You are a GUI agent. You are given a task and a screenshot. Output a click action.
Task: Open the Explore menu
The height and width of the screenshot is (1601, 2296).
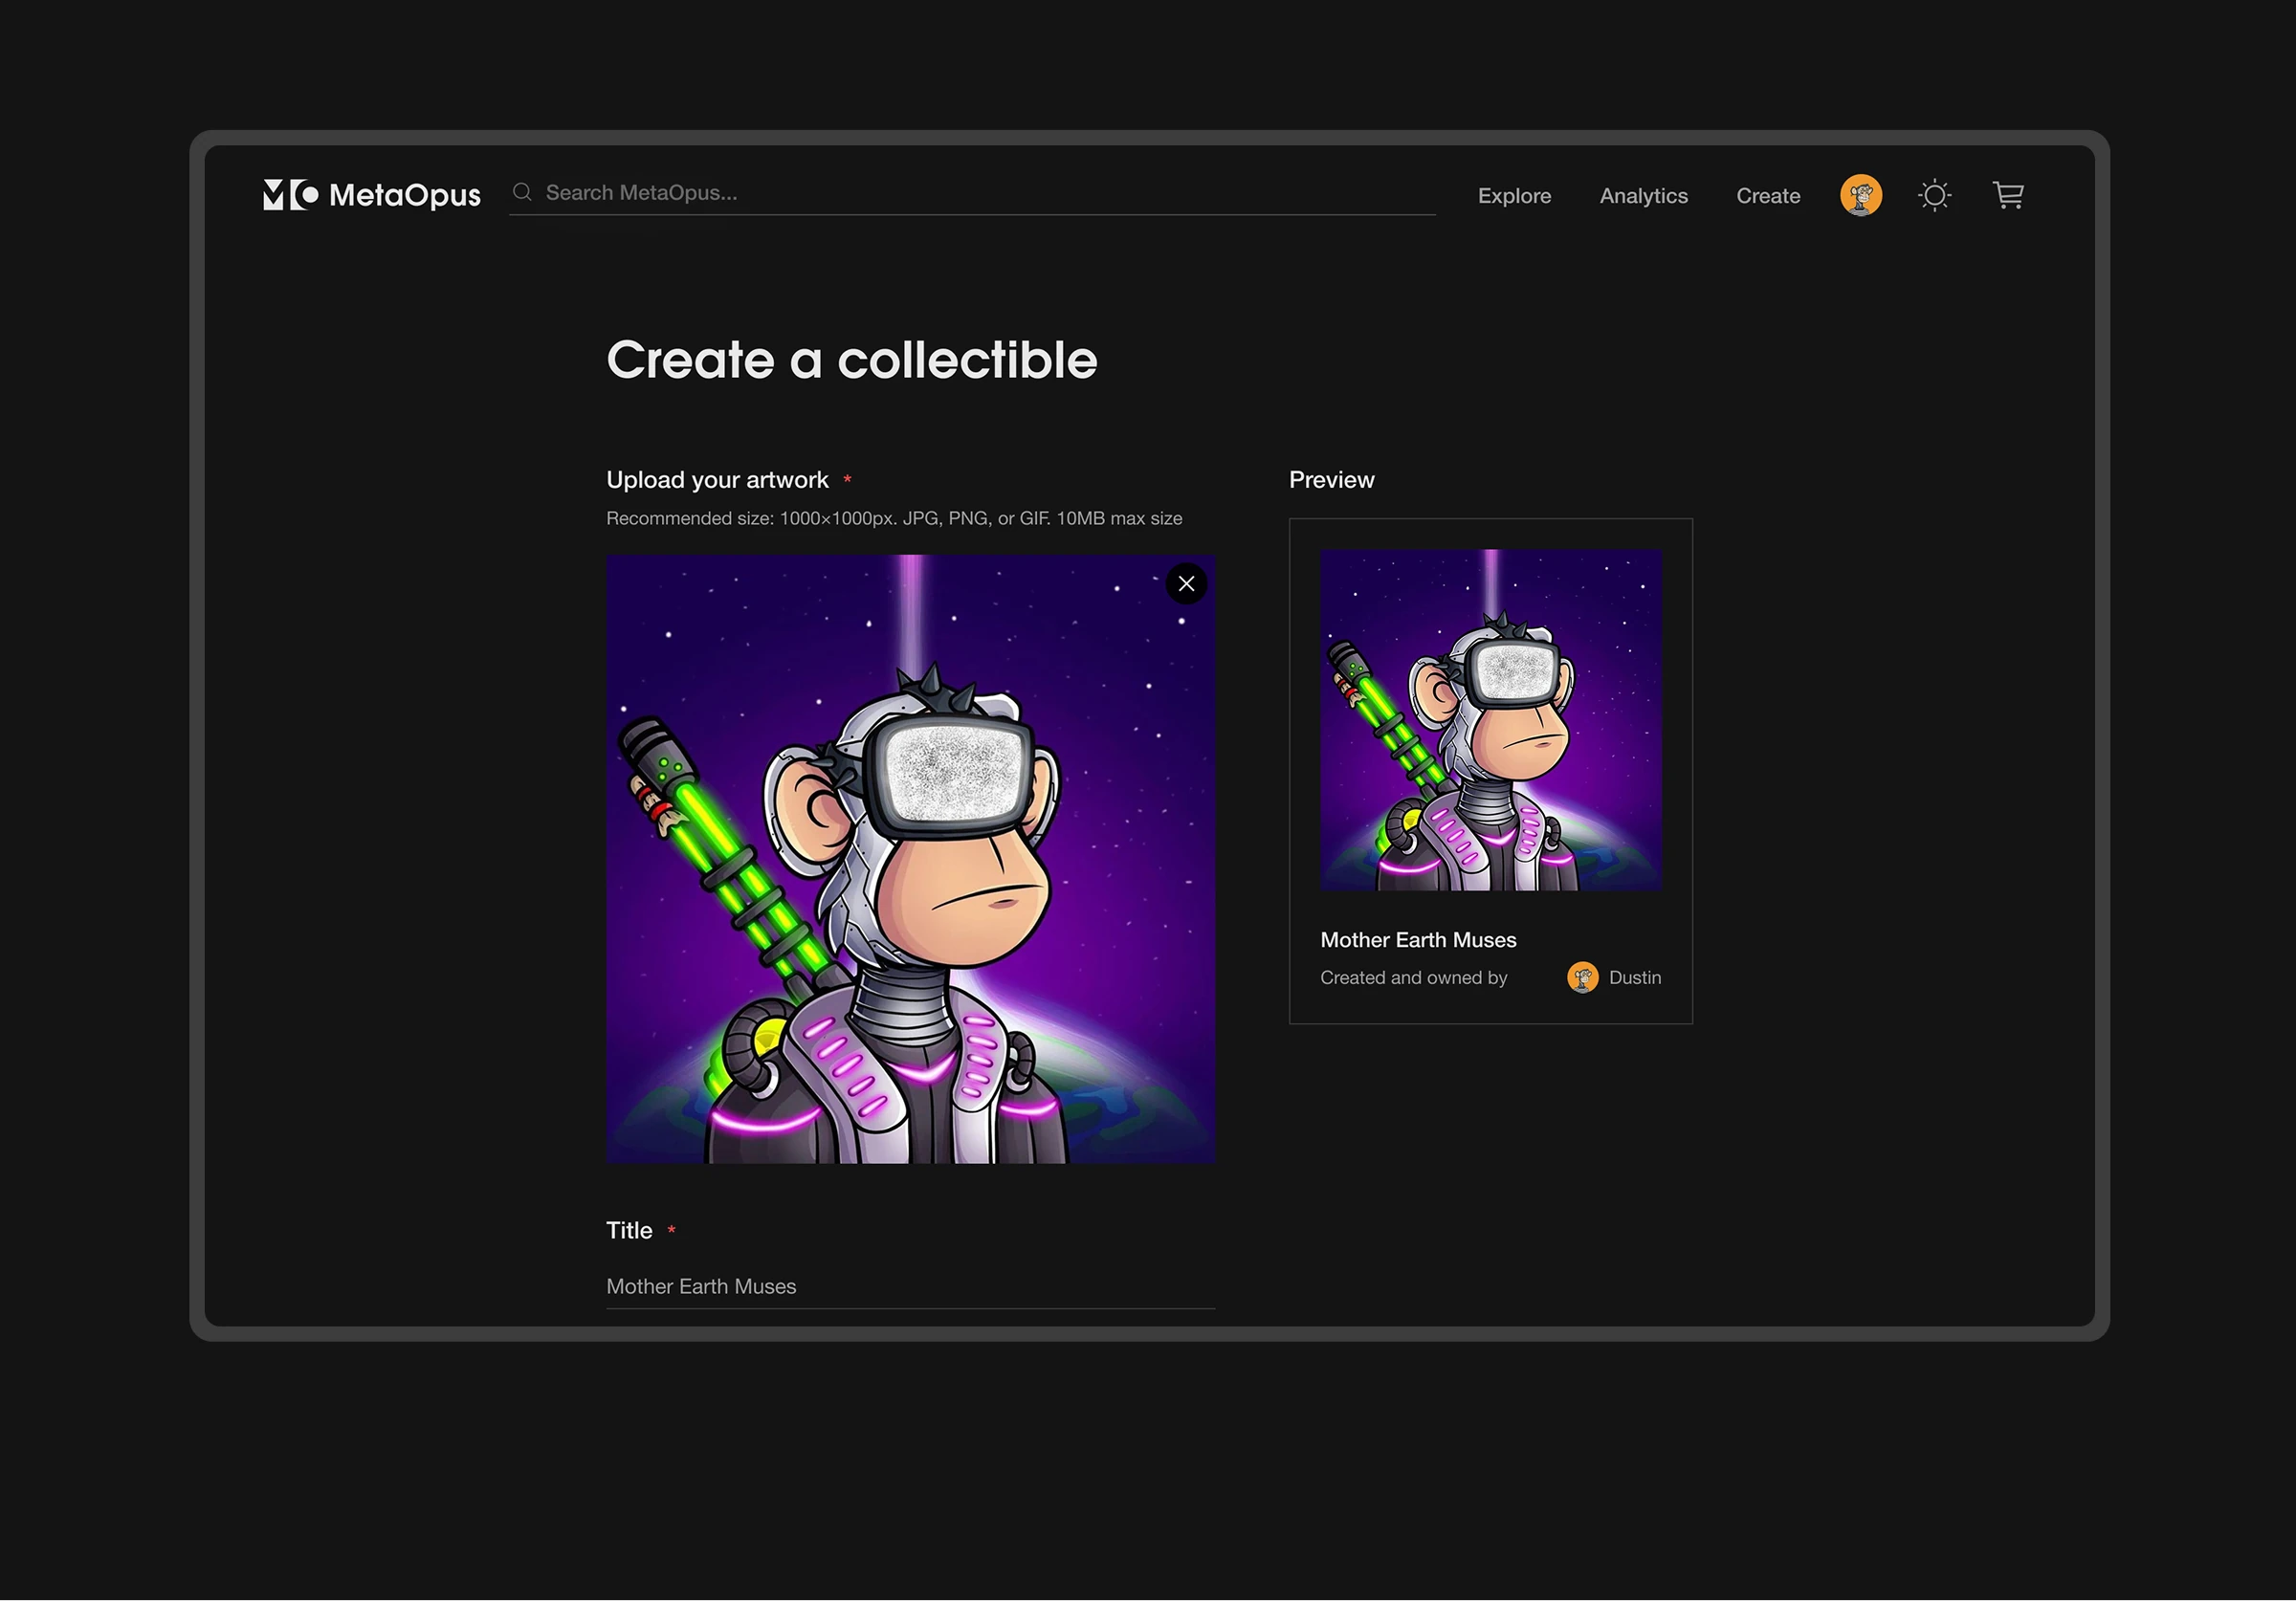tap(1514, 196)
